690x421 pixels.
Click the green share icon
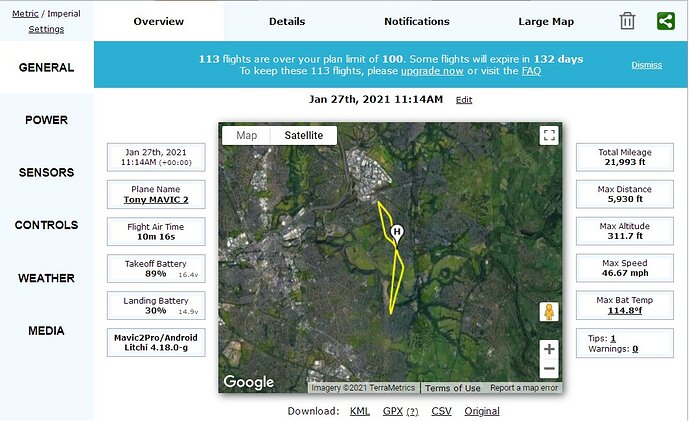point(665,21)
